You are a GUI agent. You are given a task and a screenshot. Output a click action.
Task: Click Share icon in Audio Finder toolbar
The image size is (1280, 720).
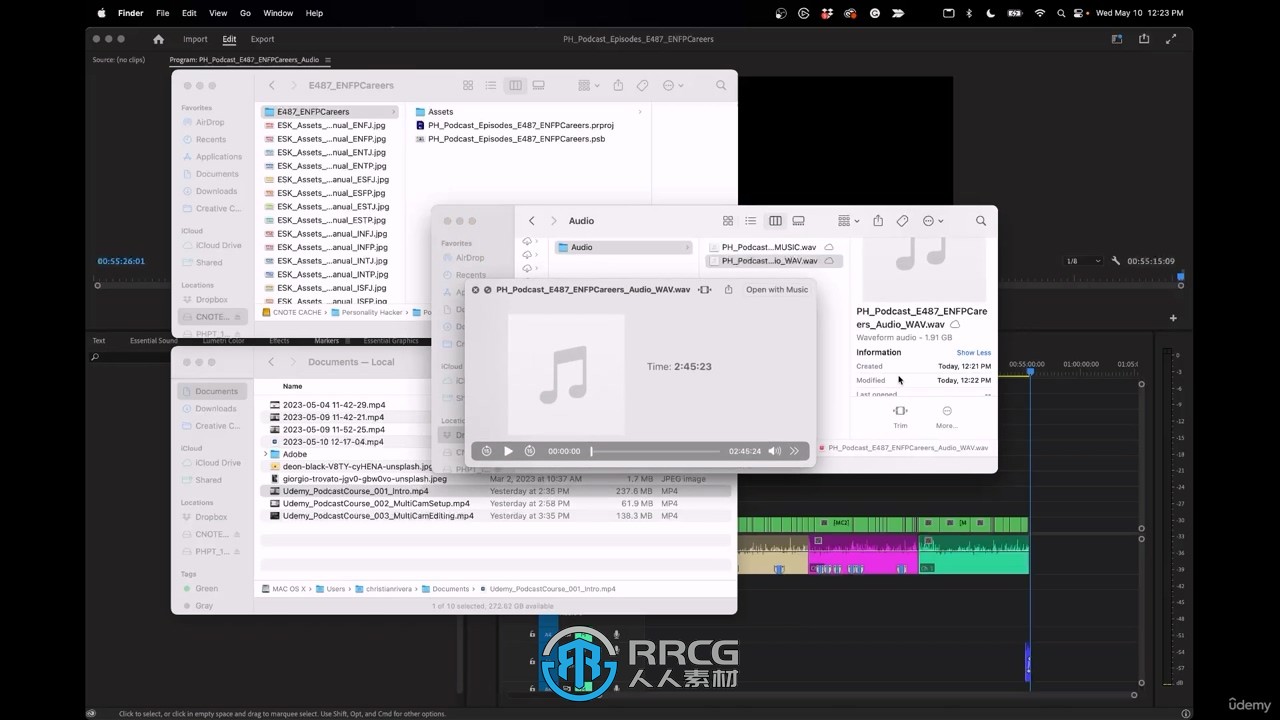(878, 221)
